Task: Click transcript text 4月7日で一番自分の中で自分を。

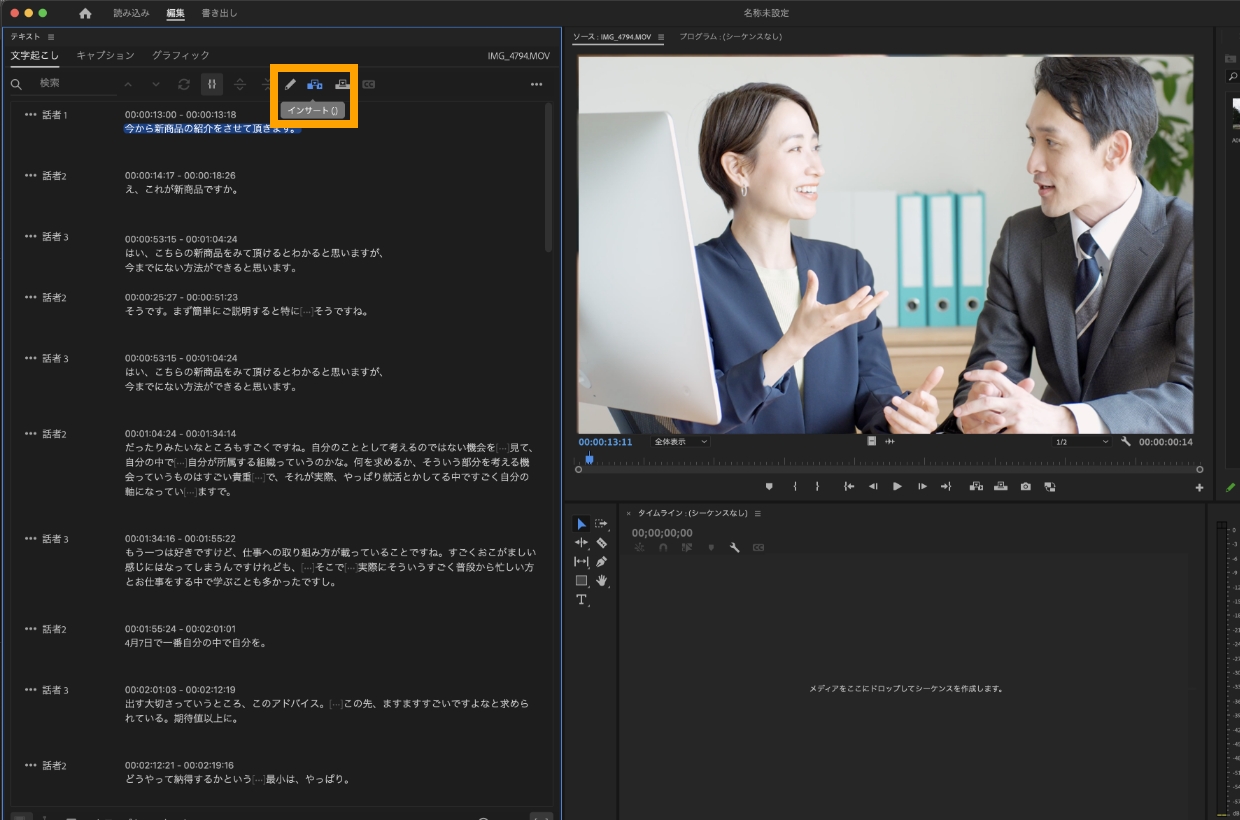Action: pos(196,643)
